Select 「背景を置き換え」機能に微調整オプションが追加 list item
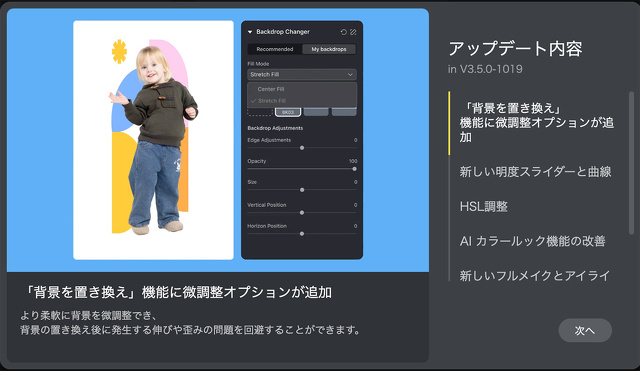The width and height of the screenshot is (640, 371). [536, 122]
